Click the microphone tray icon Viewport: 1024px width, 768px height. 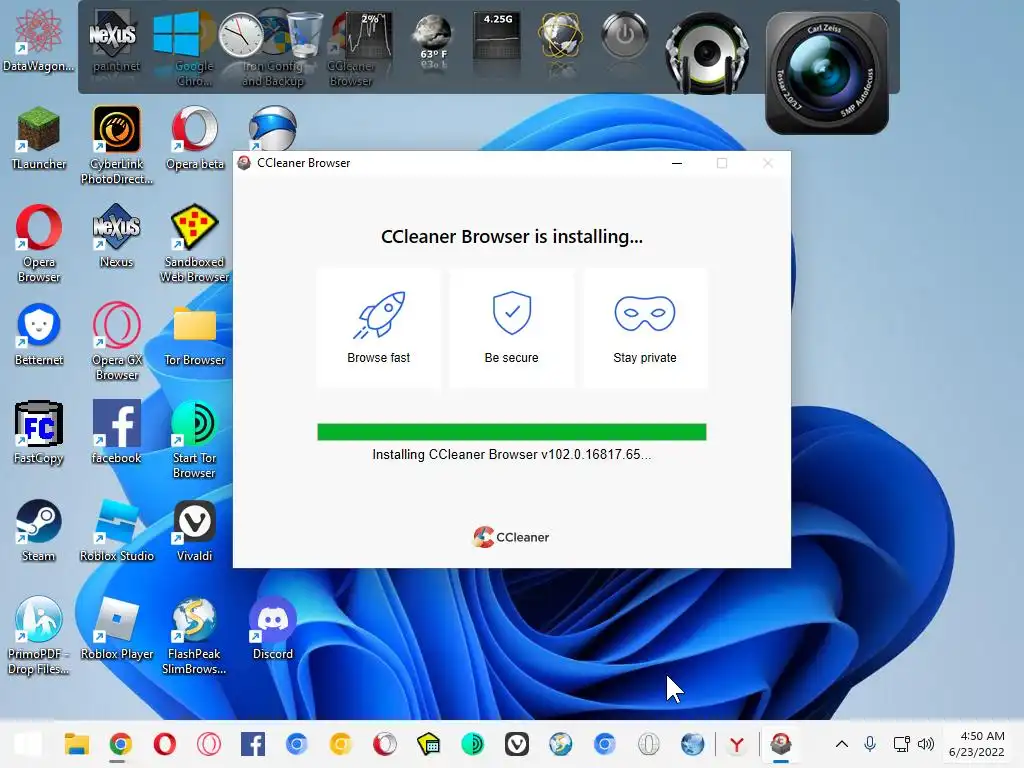[870, 744]
